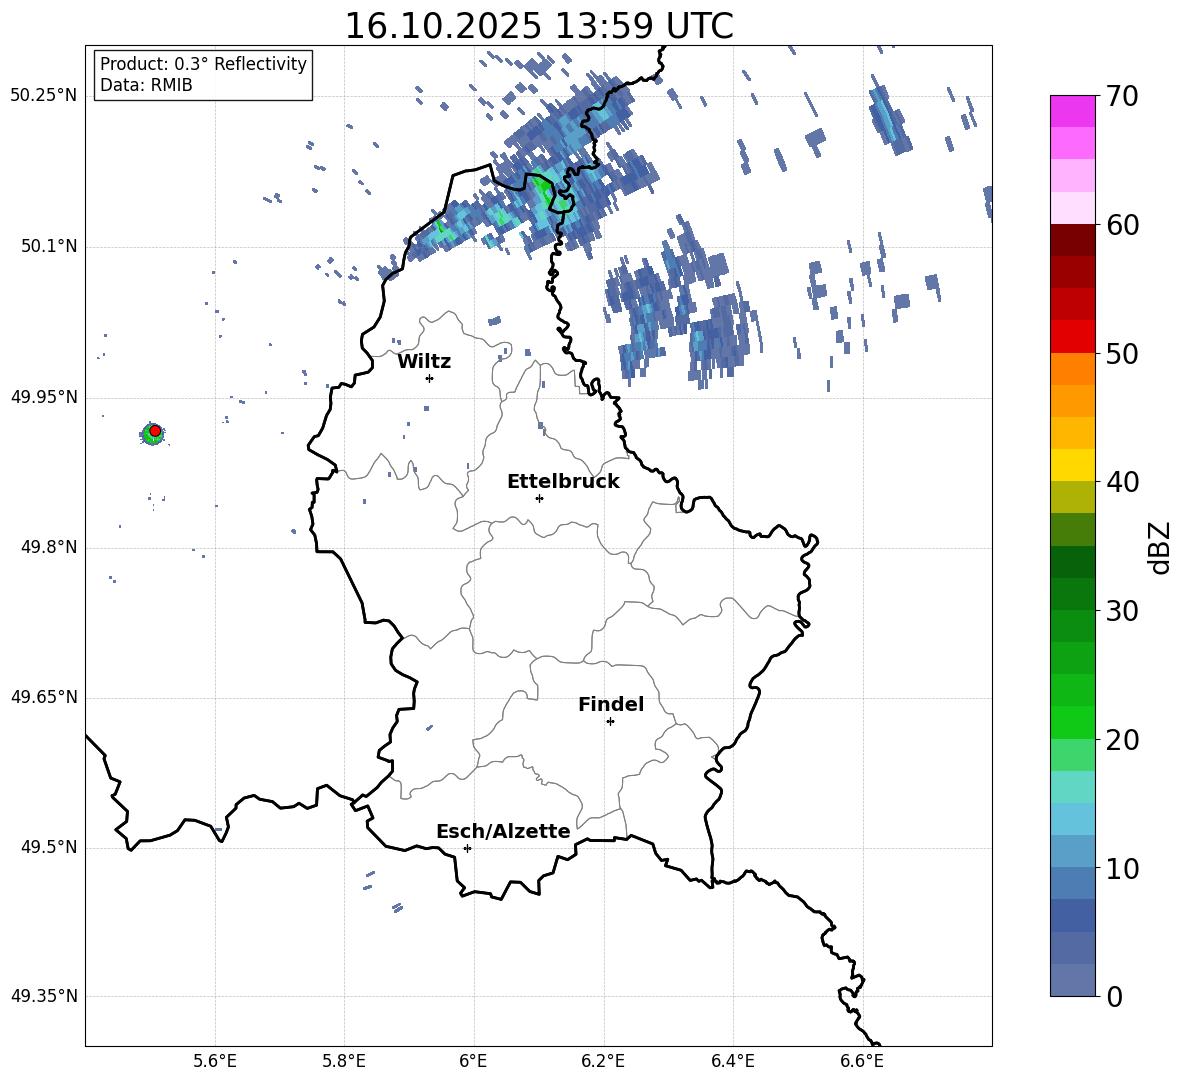Click the 49.5°N latitude label

(x=49, y=847)
